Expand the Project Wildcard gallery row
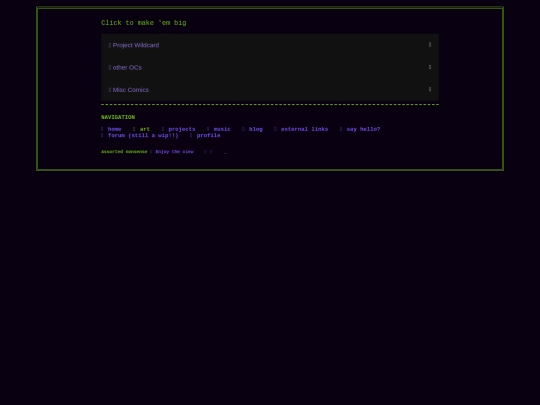Image resolution: width=540 pixels, height=405 pixels. [x=270, y=45]
